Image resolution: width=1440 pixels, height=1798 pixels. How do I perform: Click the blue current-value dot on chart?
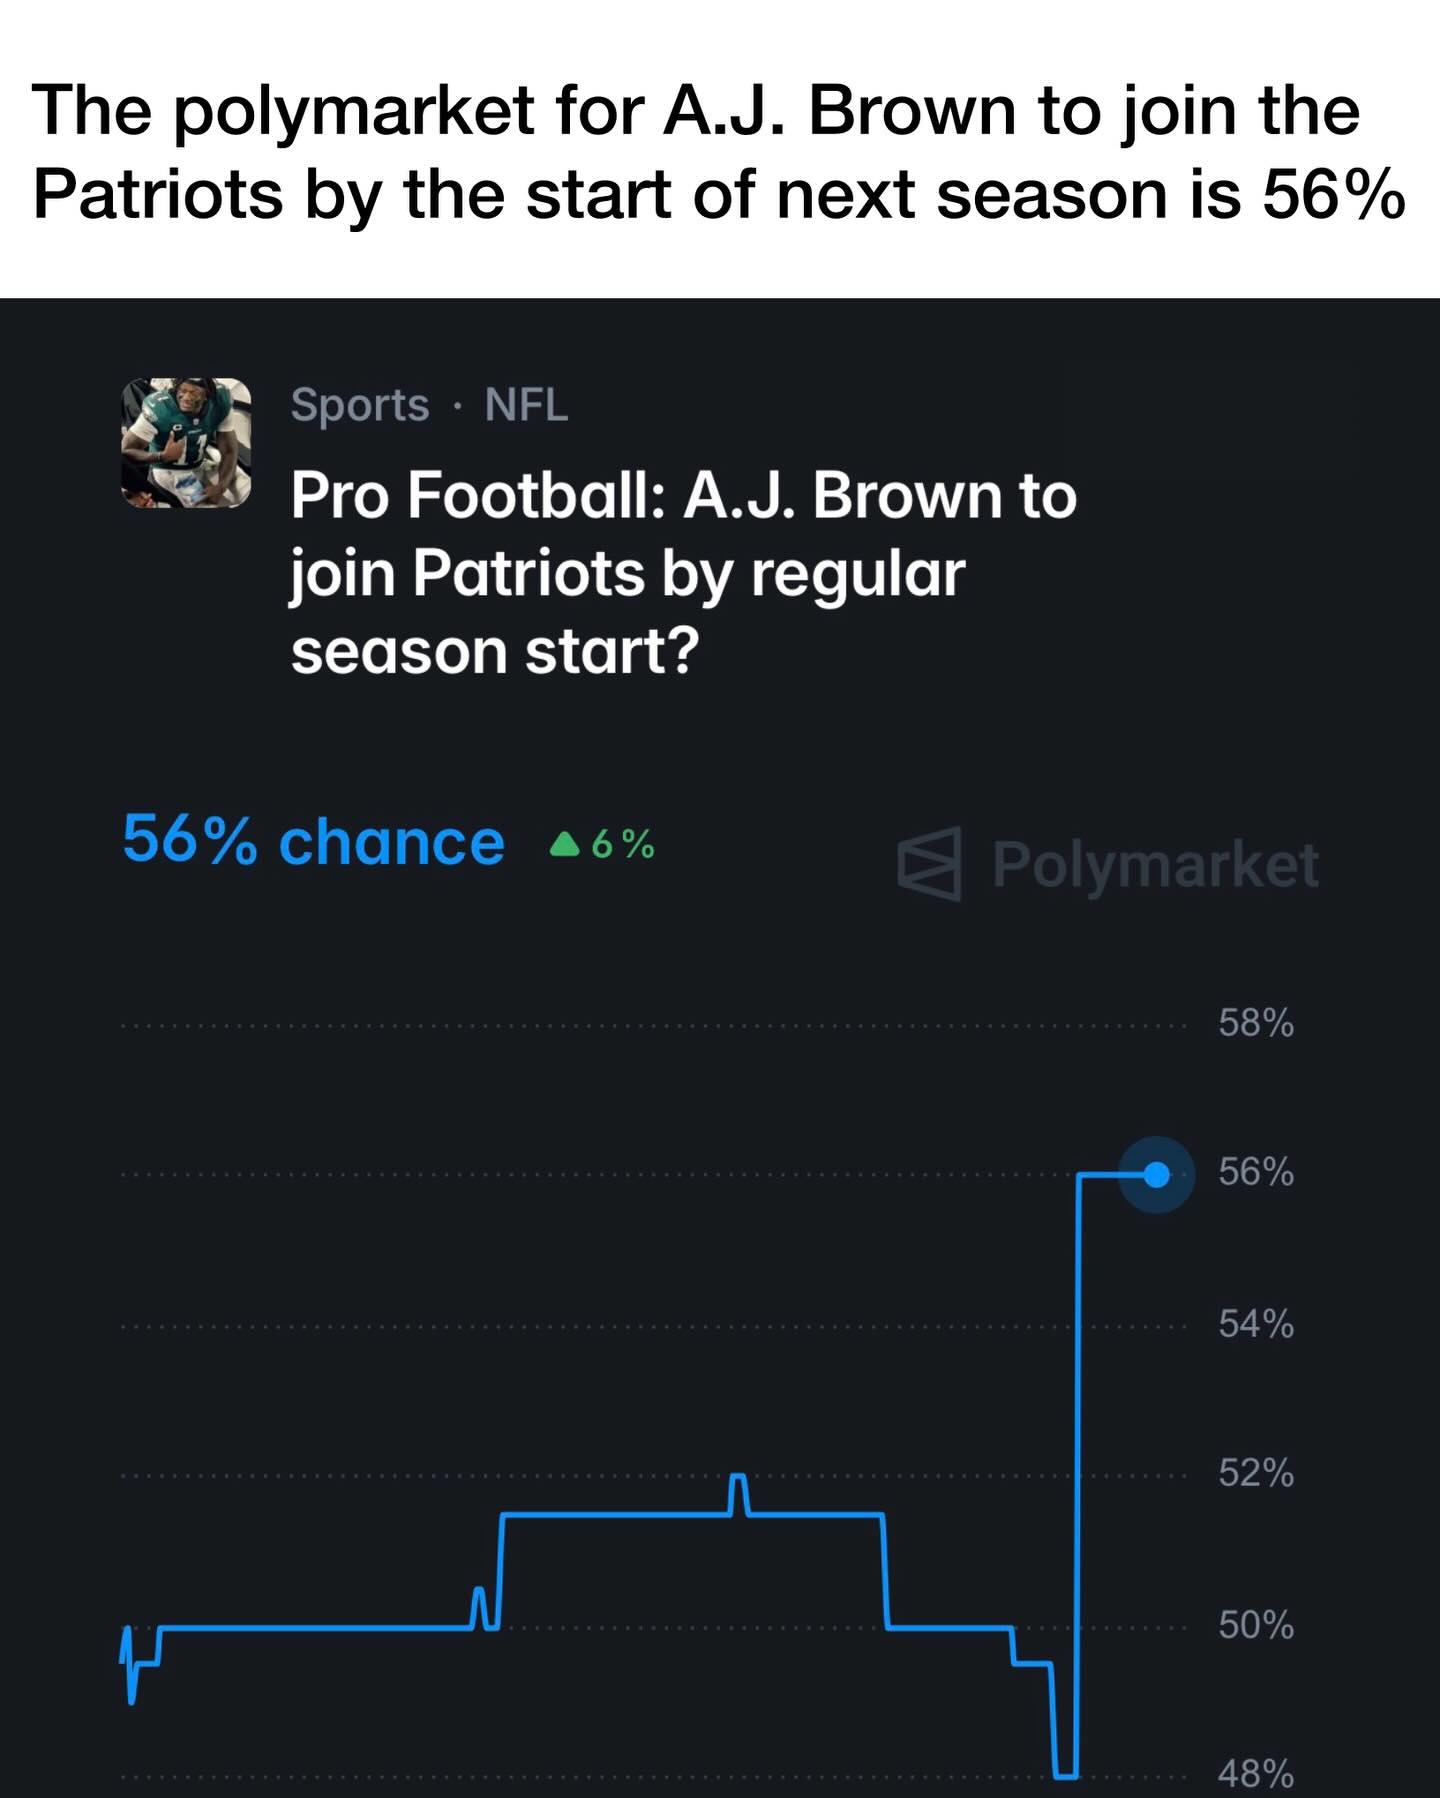tap(1156, 1175)
